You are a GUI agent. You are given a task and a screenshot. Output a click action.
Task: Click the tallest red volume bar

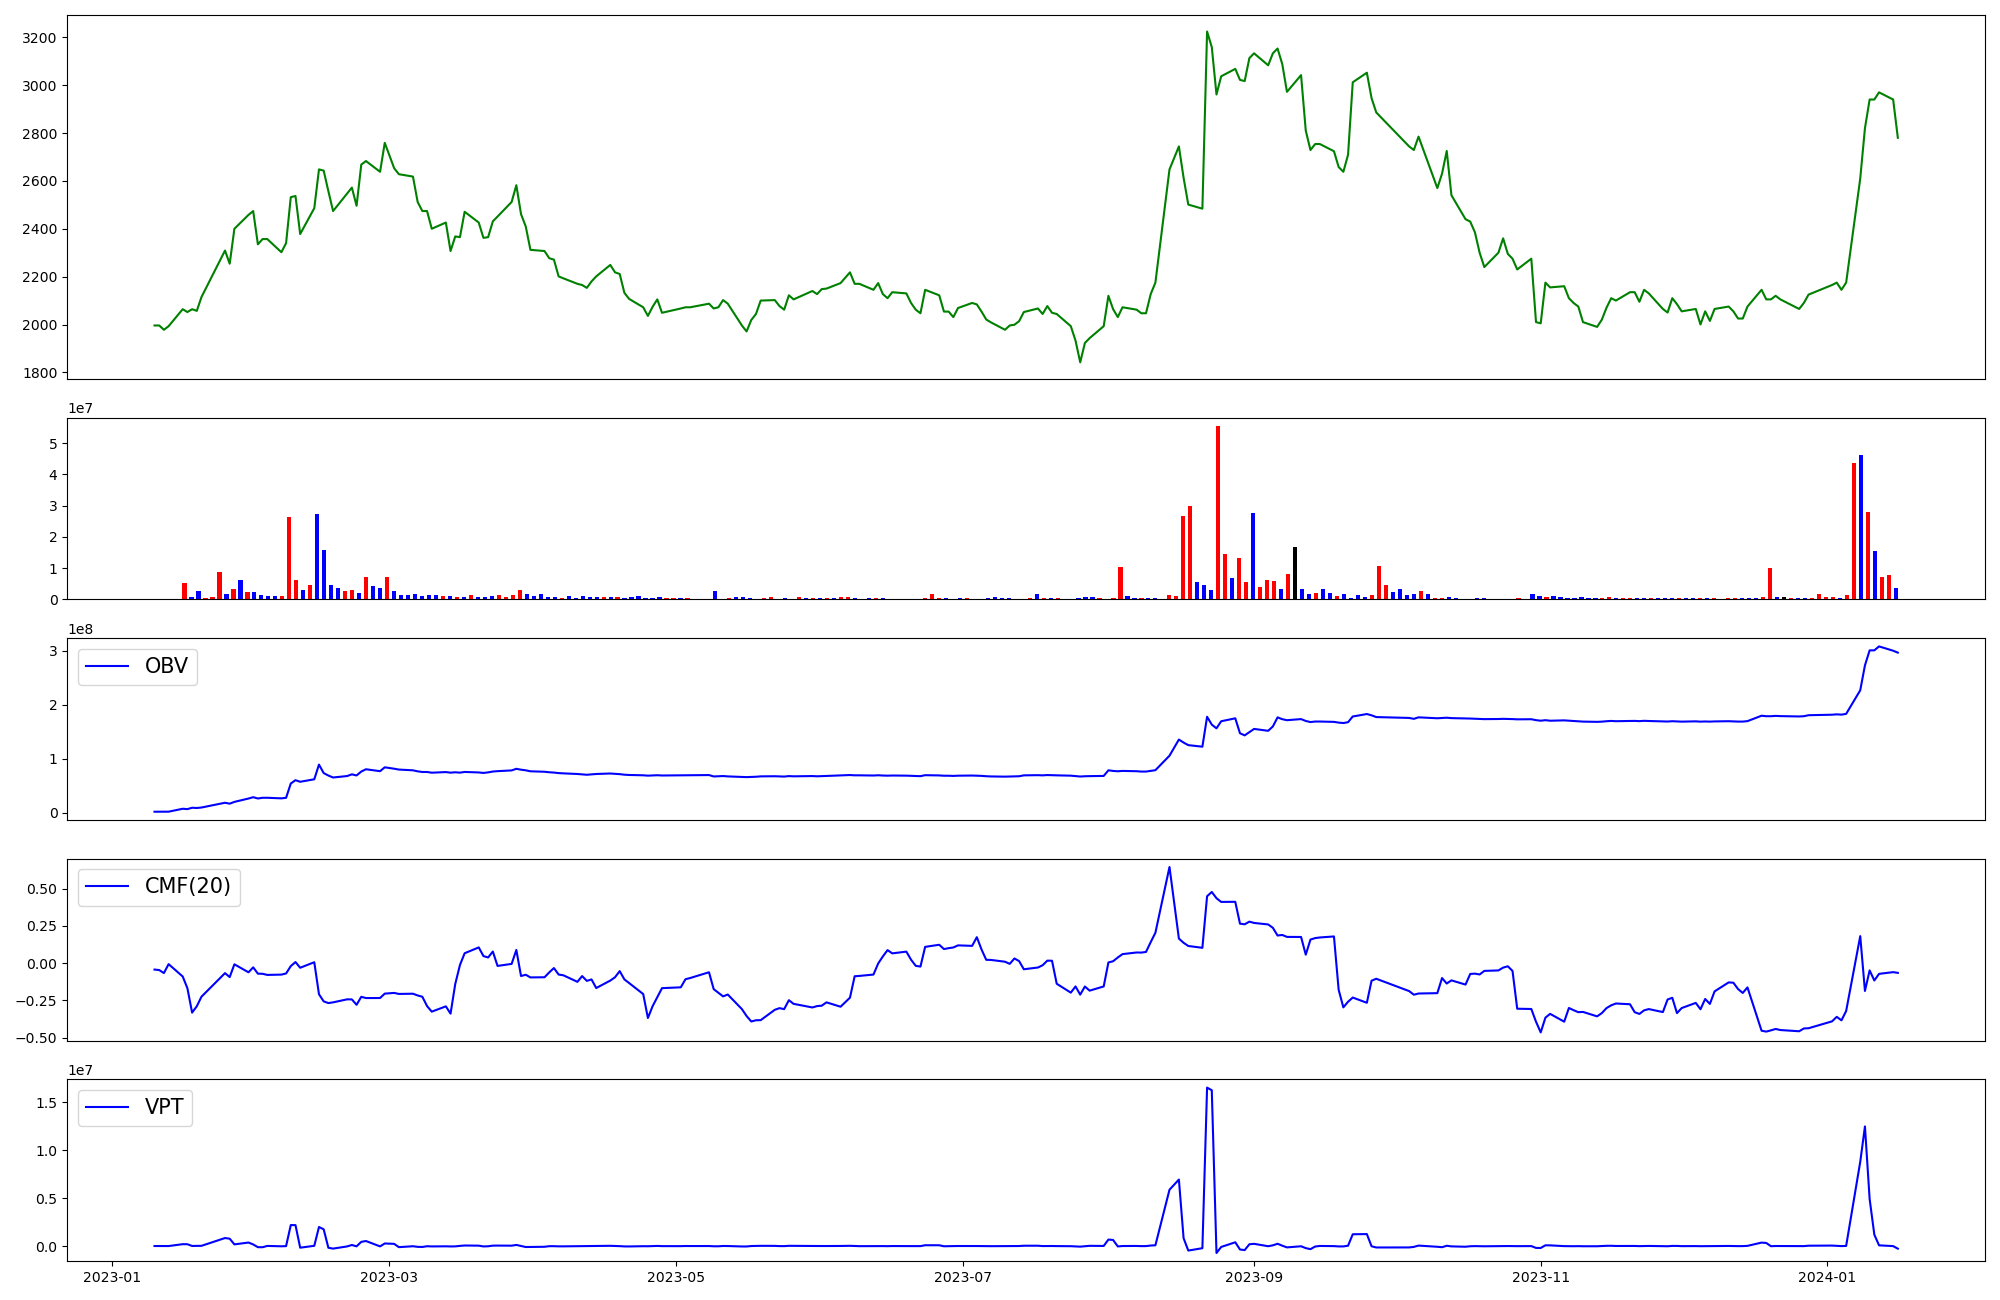pyautogui.click(x=1218, y=510)
